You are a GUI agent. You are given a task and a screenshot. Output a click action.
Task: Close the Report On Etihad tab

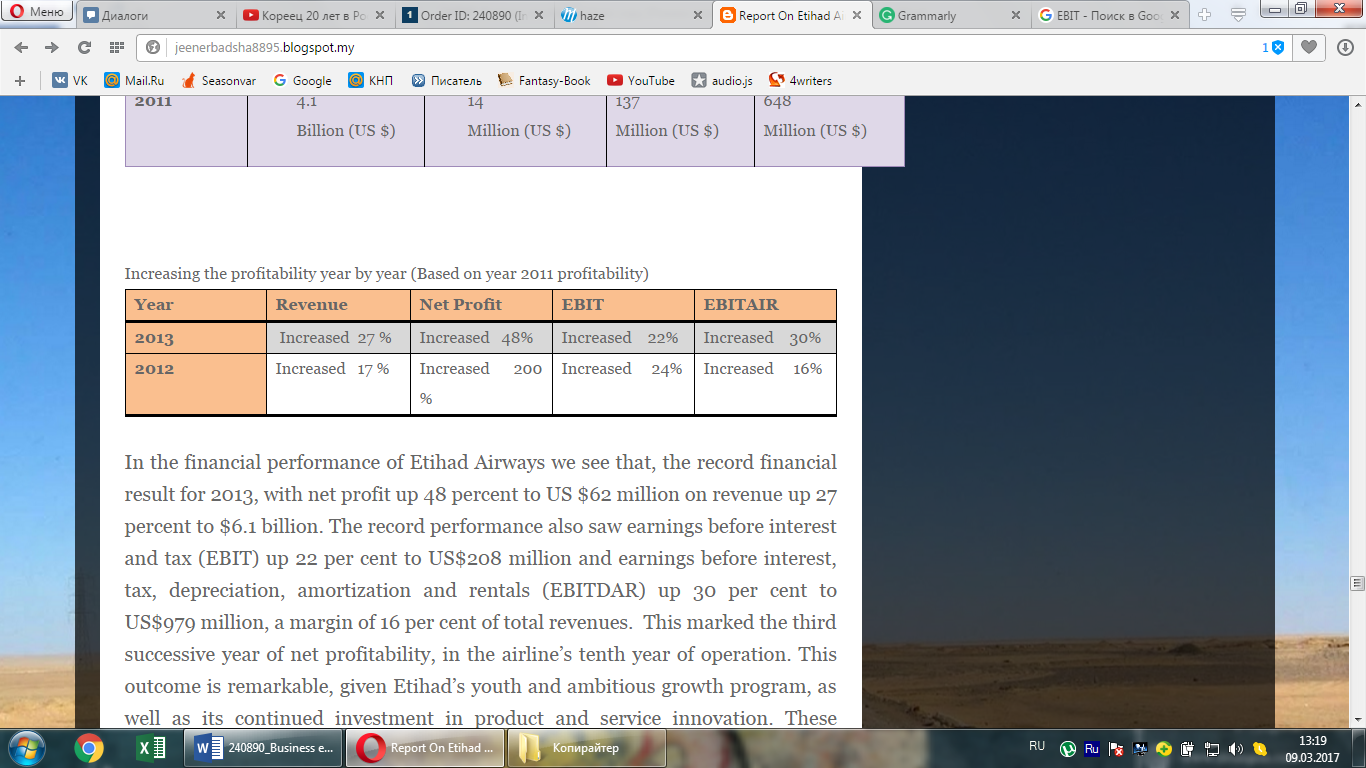point(857,16)
